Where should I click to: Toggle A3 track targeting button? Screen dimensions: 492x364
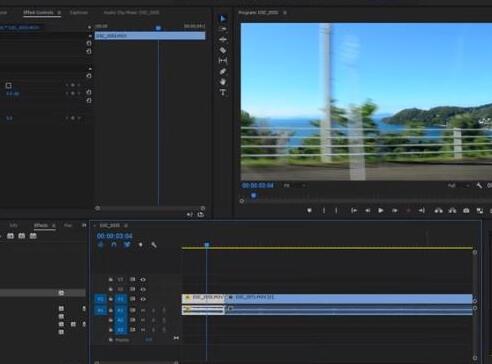121,330
